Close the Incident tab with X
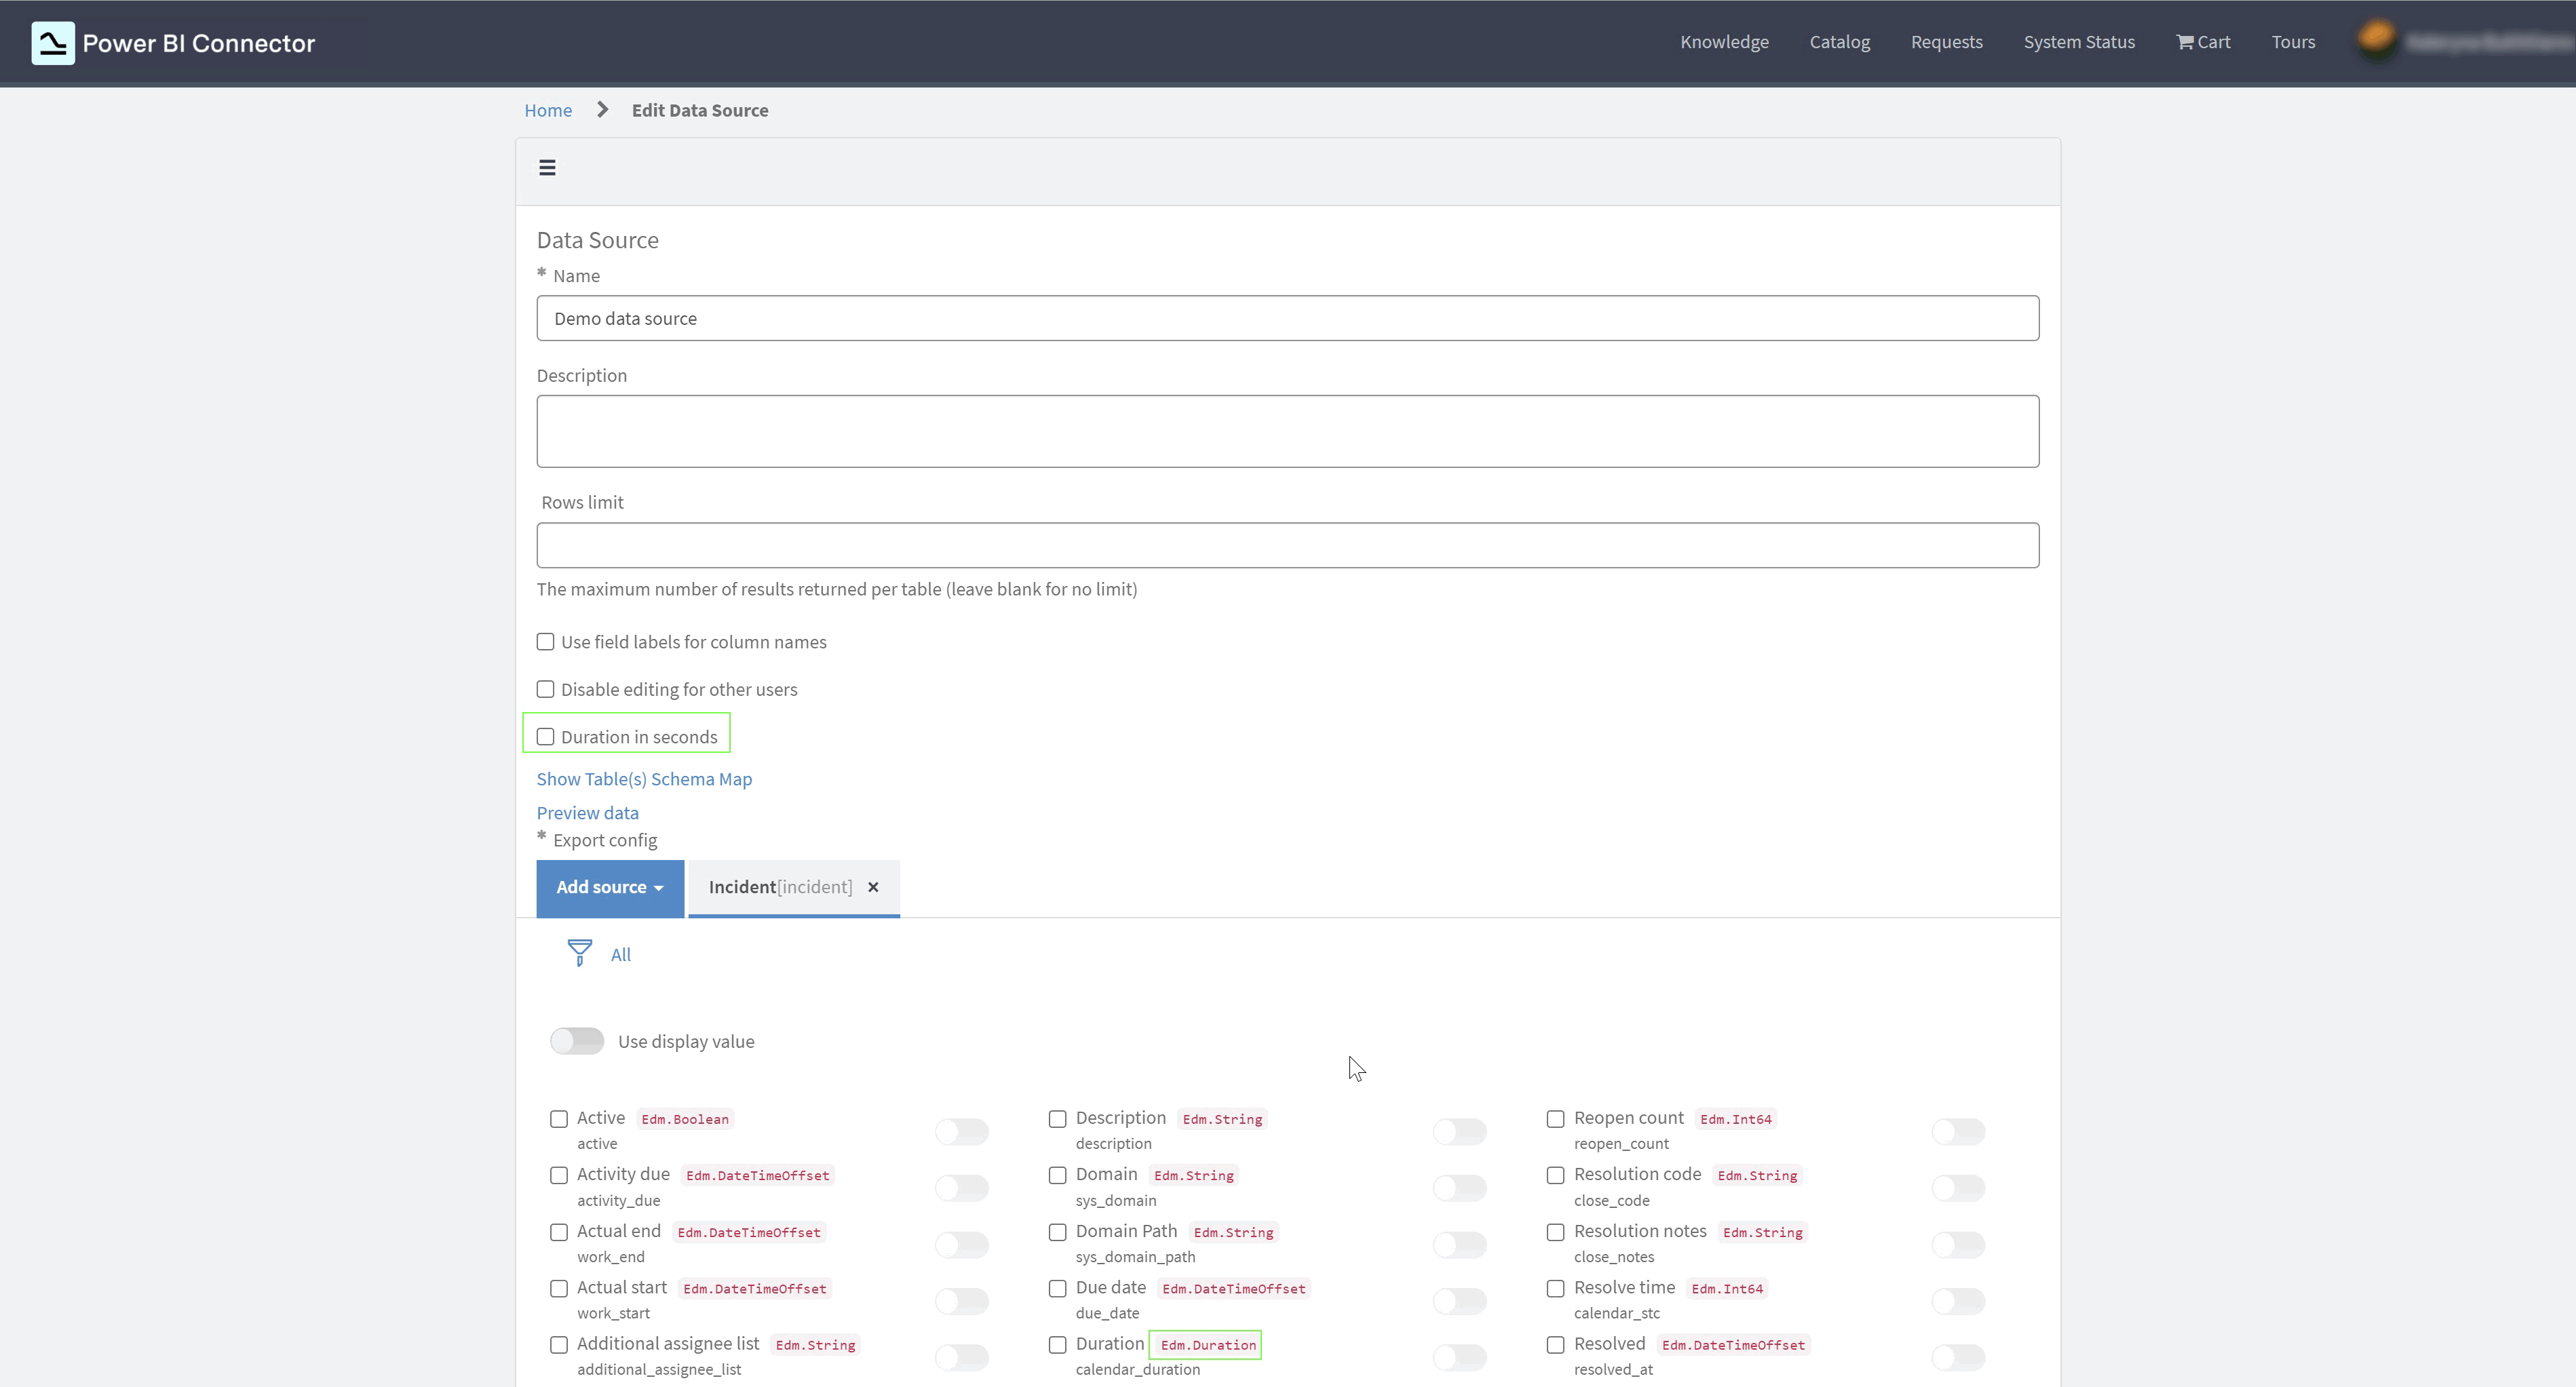 [x=873, y=887]
